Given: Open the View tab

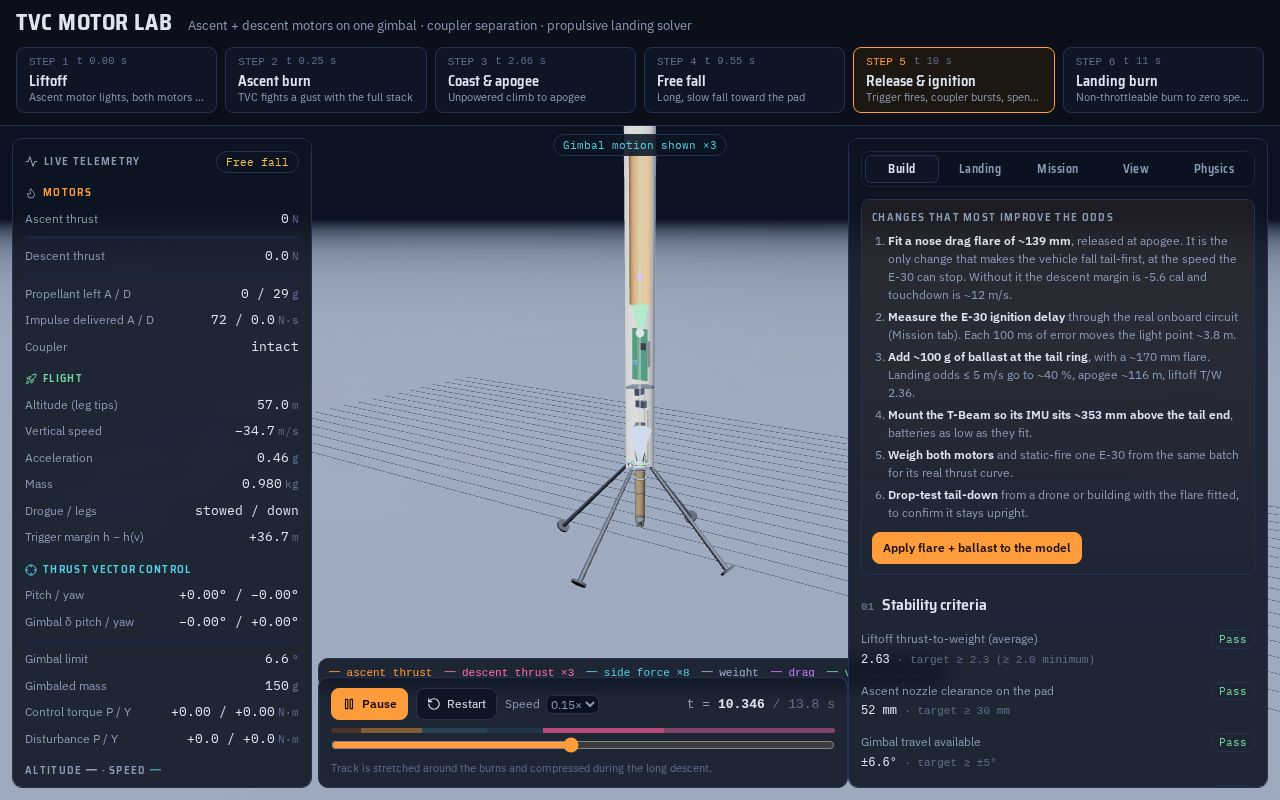Looking at the screenshot, I should (x=1135, y=168).
